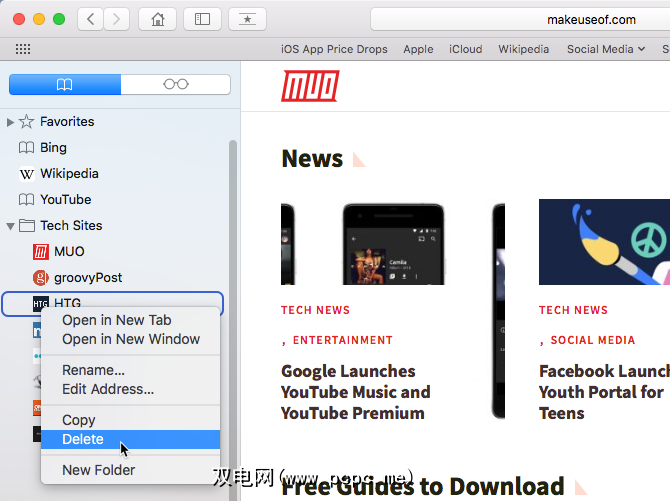Click the Bing book icon
670x501 pixels.
point(26,148)
